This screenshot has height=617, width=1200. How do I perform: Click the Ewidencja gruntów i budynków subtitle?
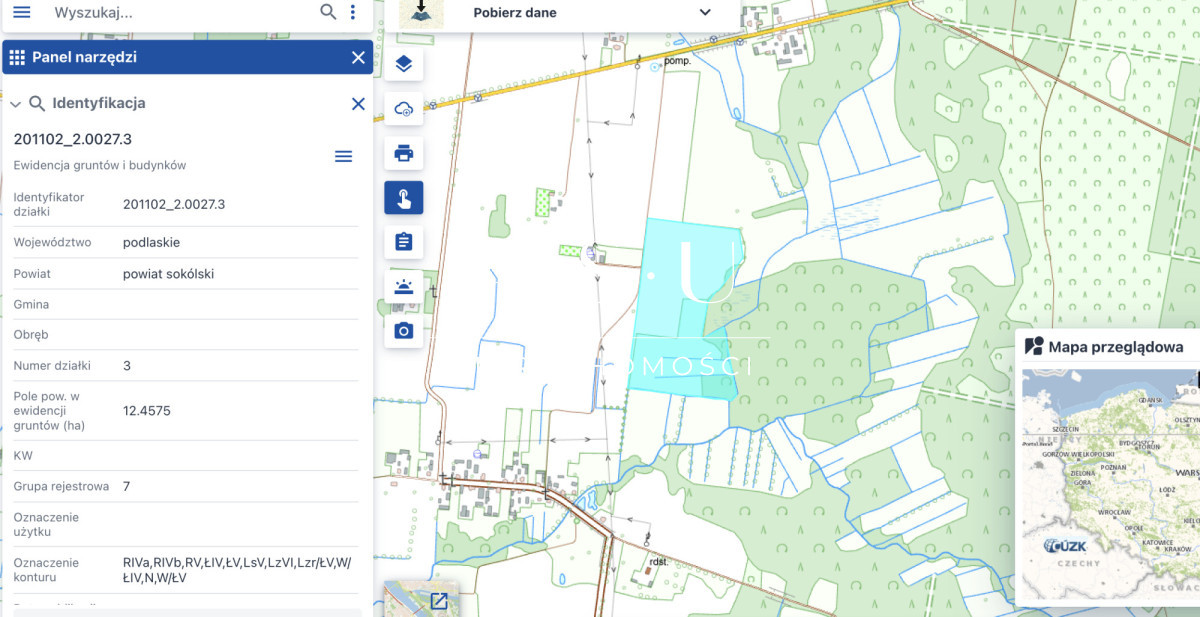[100, 165]
